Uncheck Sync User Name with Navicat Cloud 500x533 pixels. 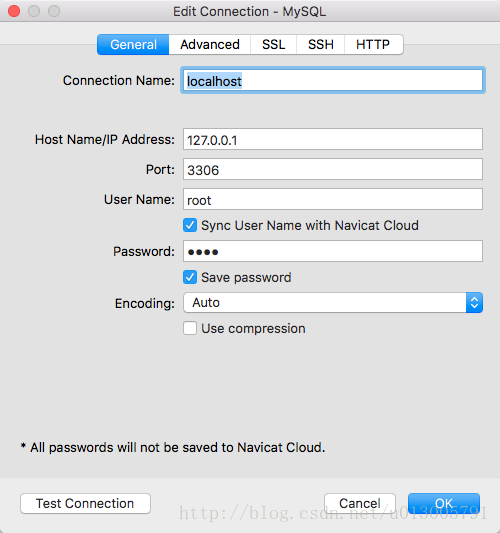pos(190,225)
